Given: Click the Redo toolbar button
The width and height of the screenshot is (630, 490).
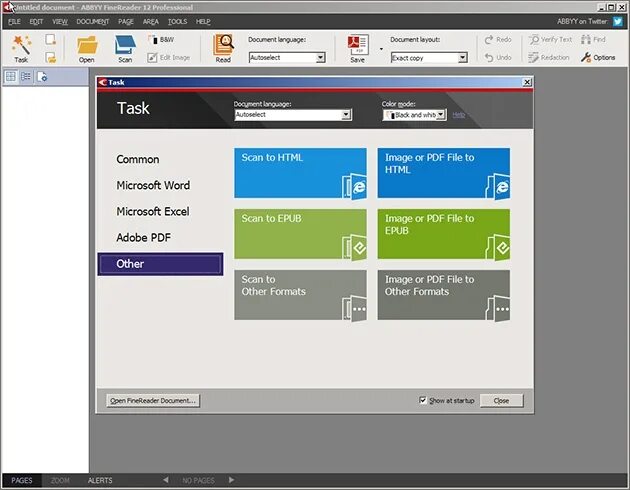Looking at the screenshot, I should [x=498, y=39].
